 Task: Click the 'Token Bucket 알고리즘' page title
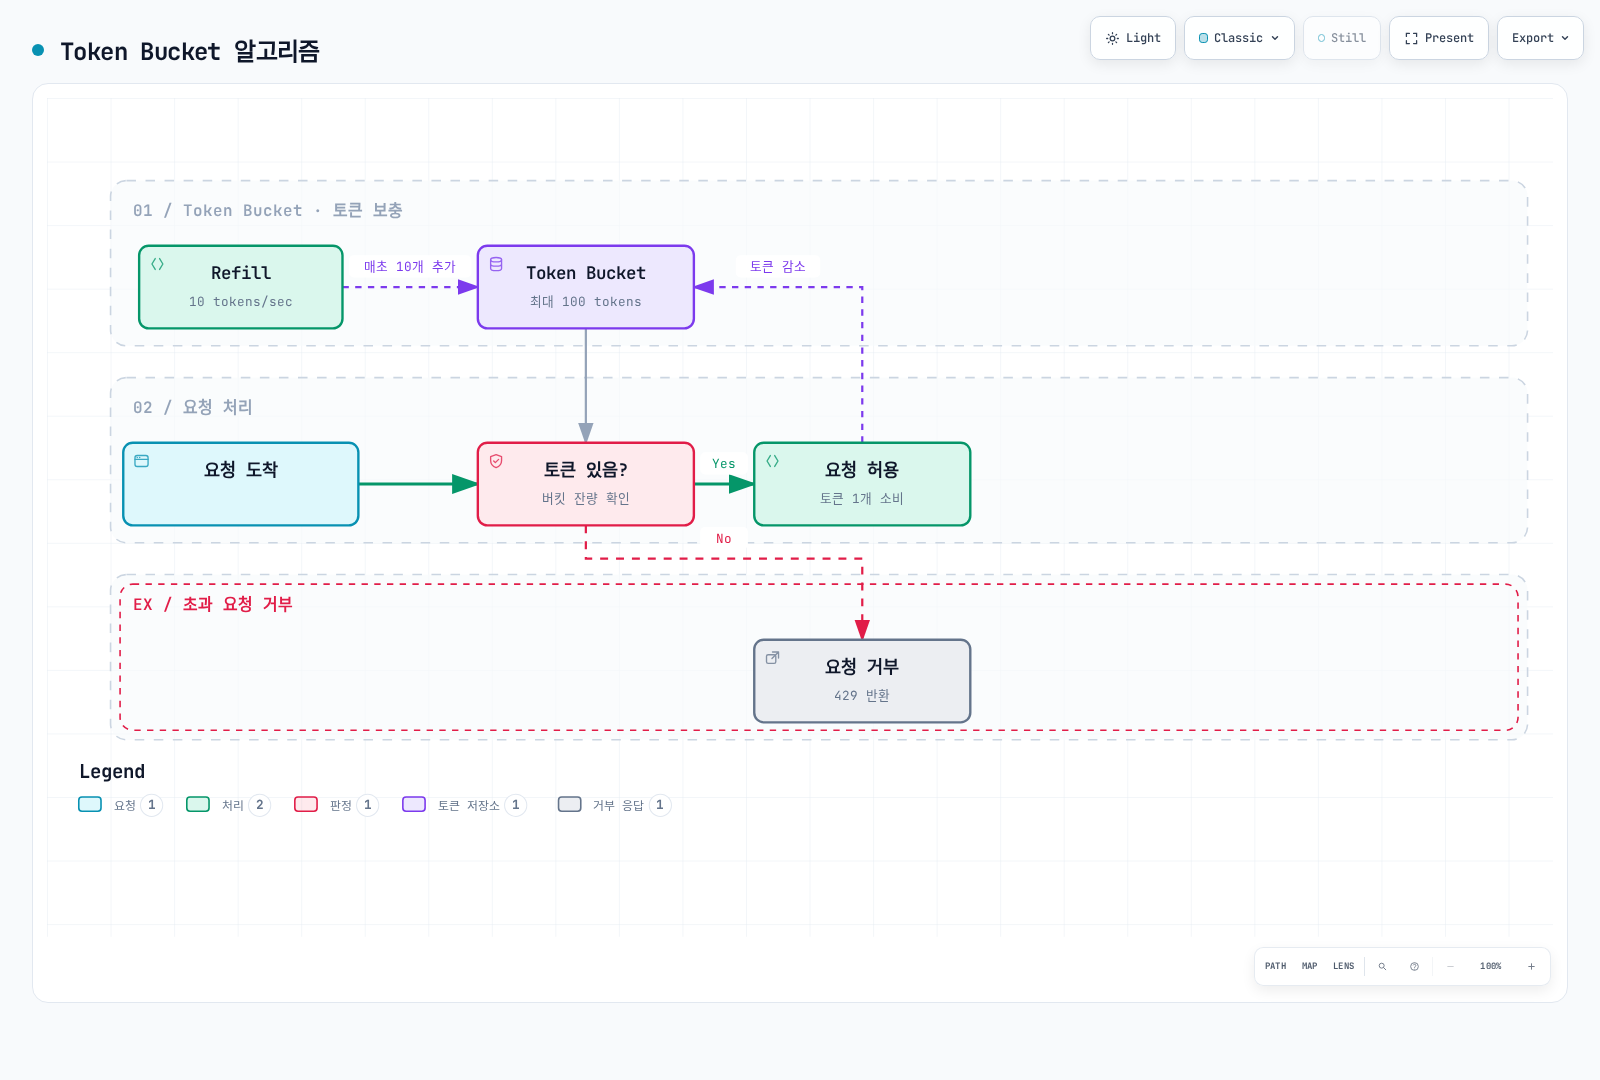click(190, 51)
